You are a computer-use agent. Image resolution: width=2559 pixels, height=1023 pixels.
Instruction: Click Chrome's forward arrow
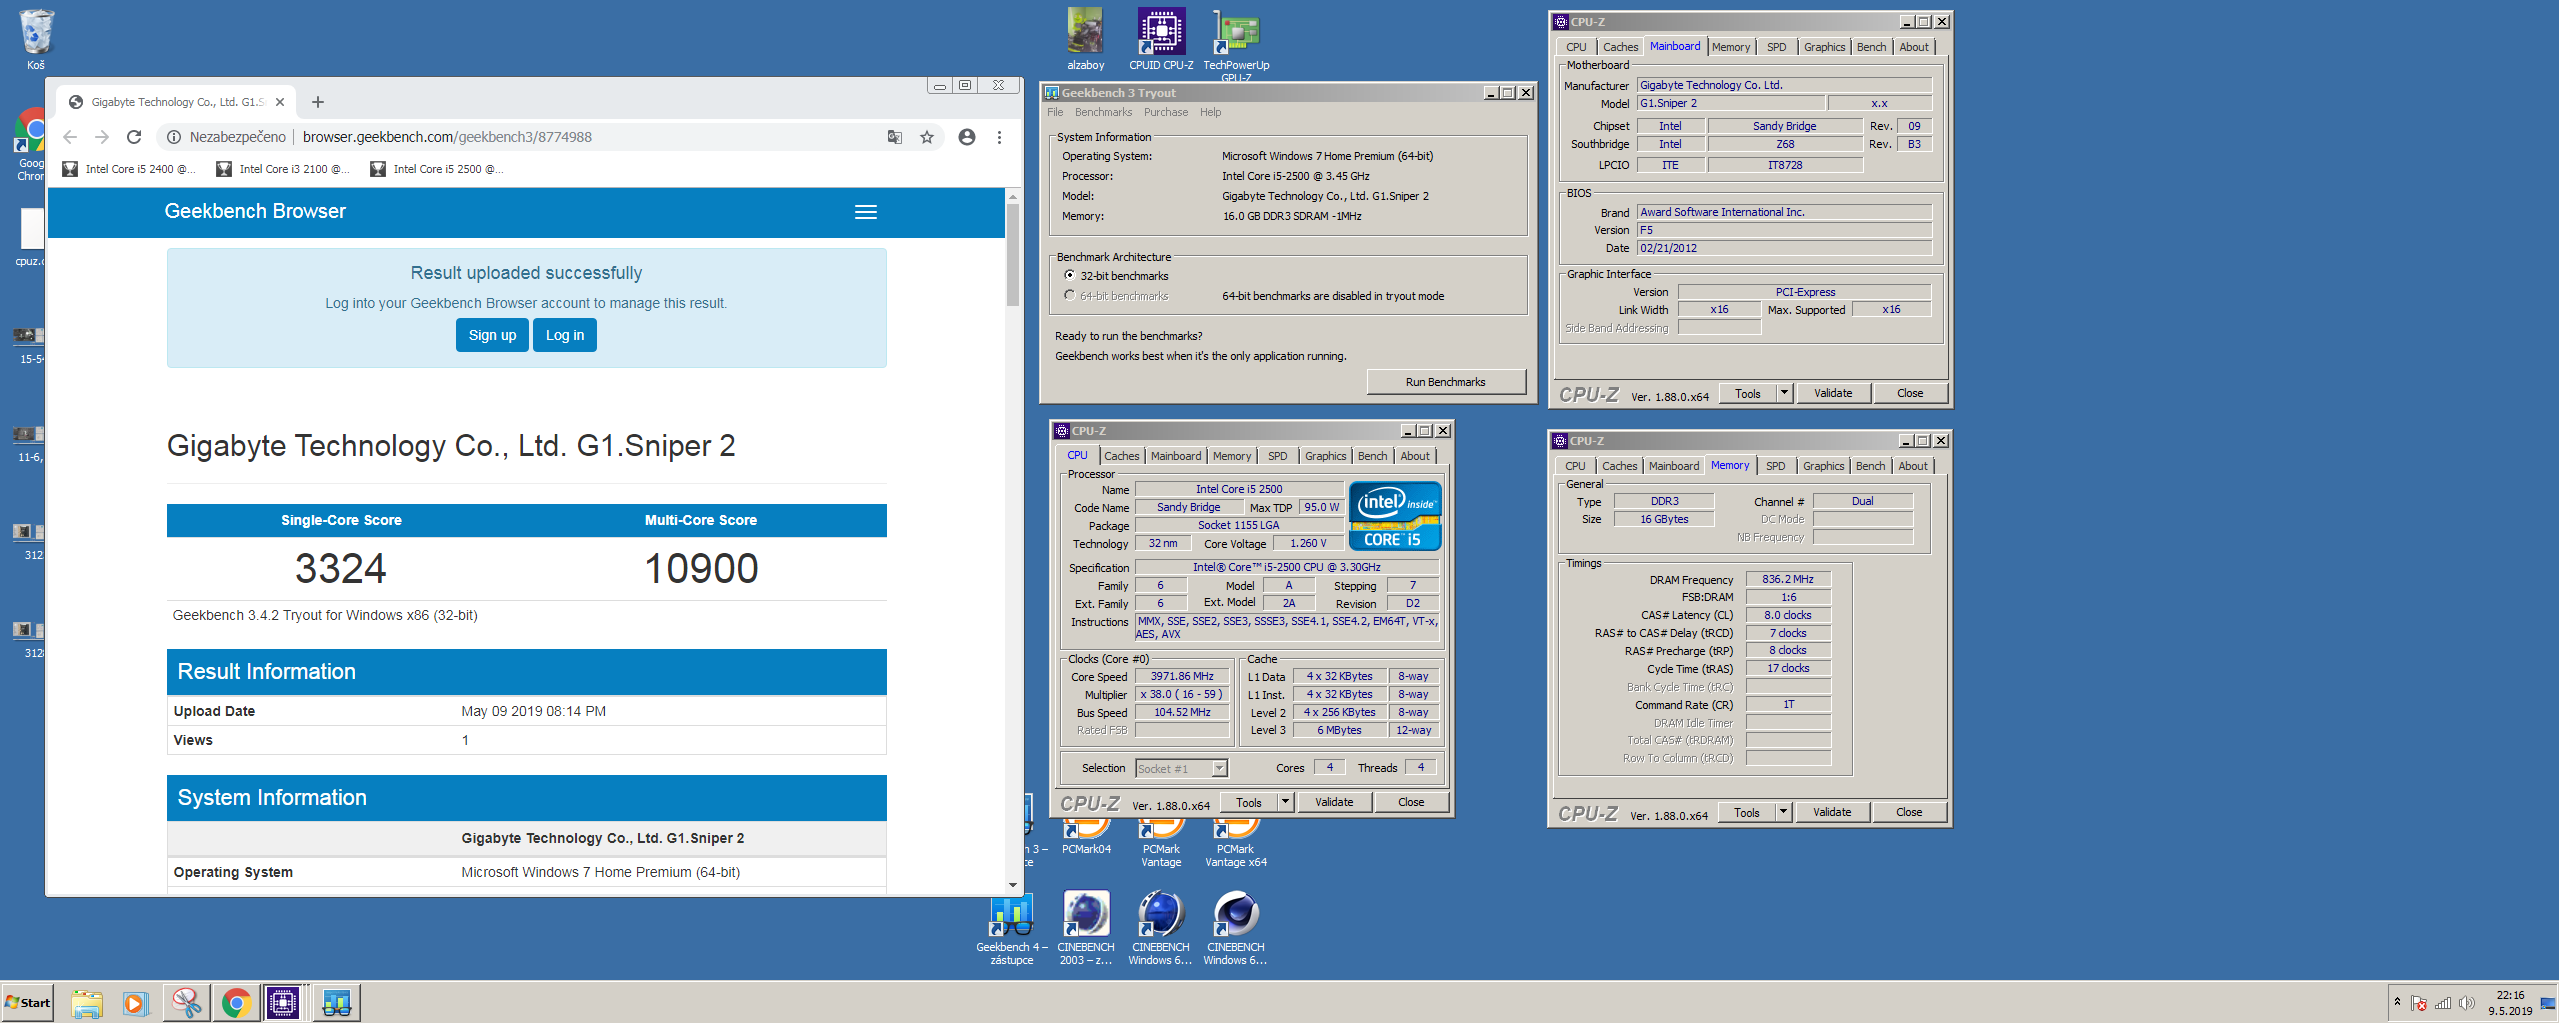tap(102, 137)
